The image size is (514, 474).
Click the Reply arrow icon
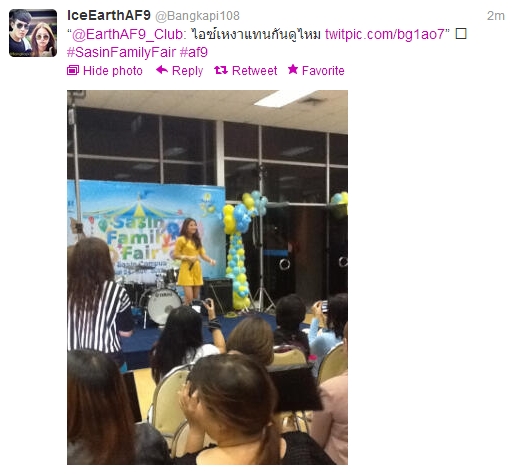[162, 70]
